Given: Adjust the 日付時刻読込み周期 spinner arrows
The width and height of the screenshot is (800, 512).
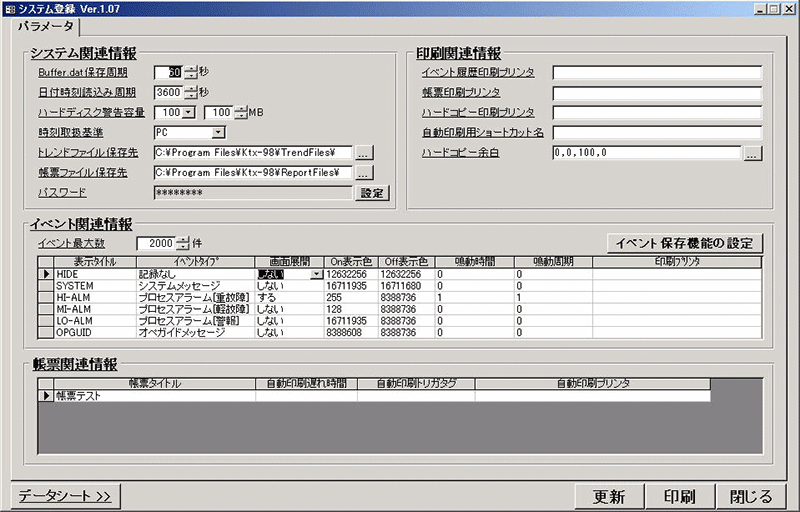Looking at the screenshot, I should (x=190, y=92).
